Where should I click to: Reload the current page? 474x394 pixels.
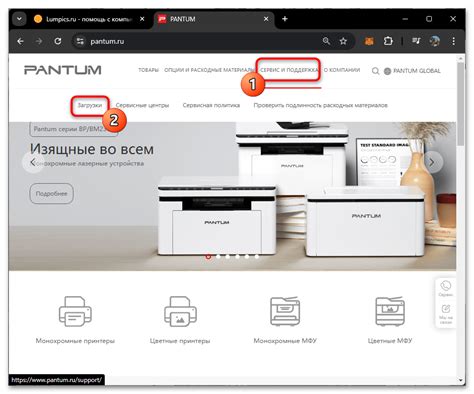(58, 41)
